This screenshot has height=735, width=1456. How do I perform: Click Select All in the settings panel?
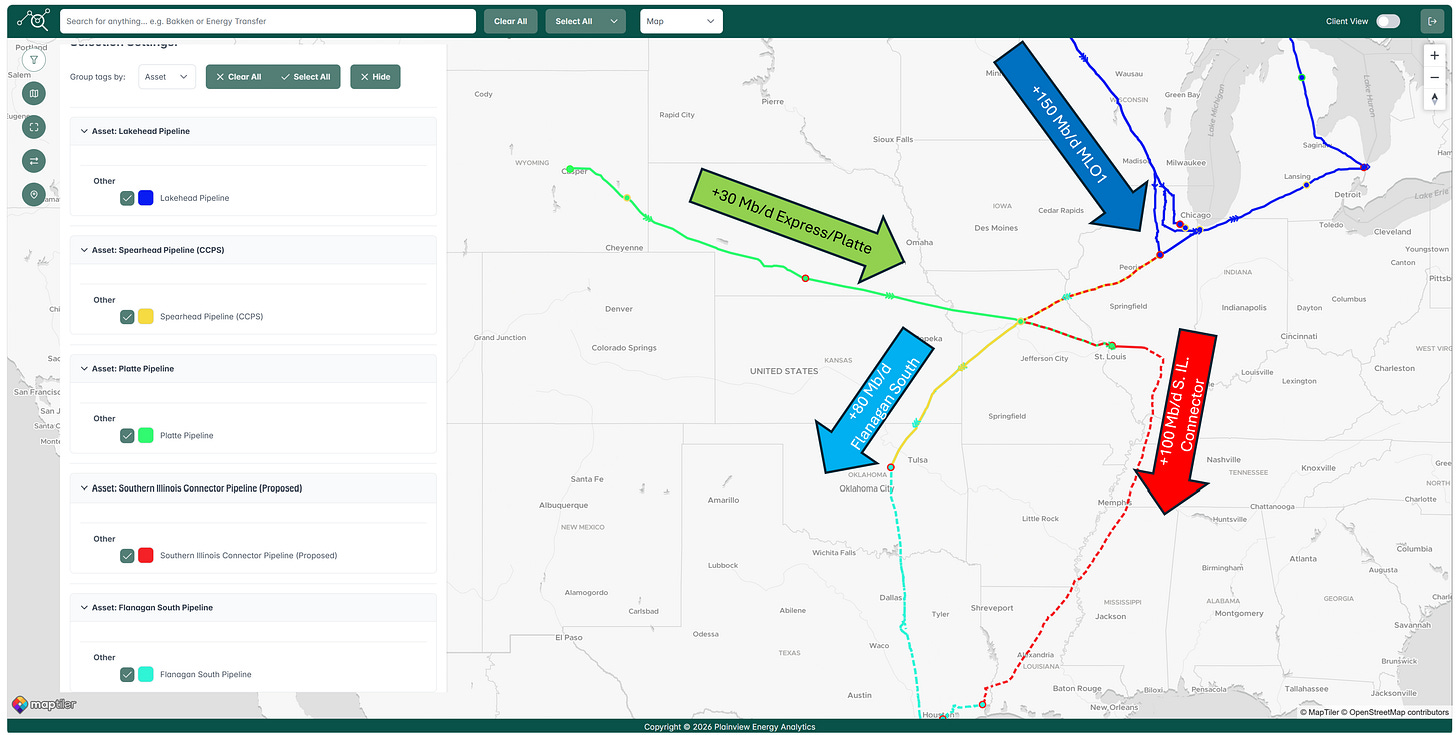(306, 77)
